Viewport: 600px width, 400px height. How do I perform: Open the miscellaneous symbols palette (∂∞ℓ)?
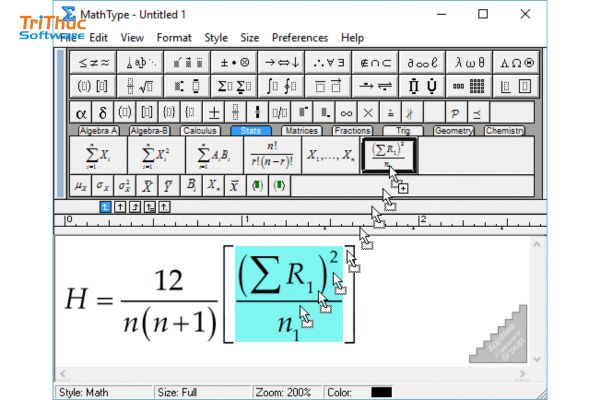422,62
